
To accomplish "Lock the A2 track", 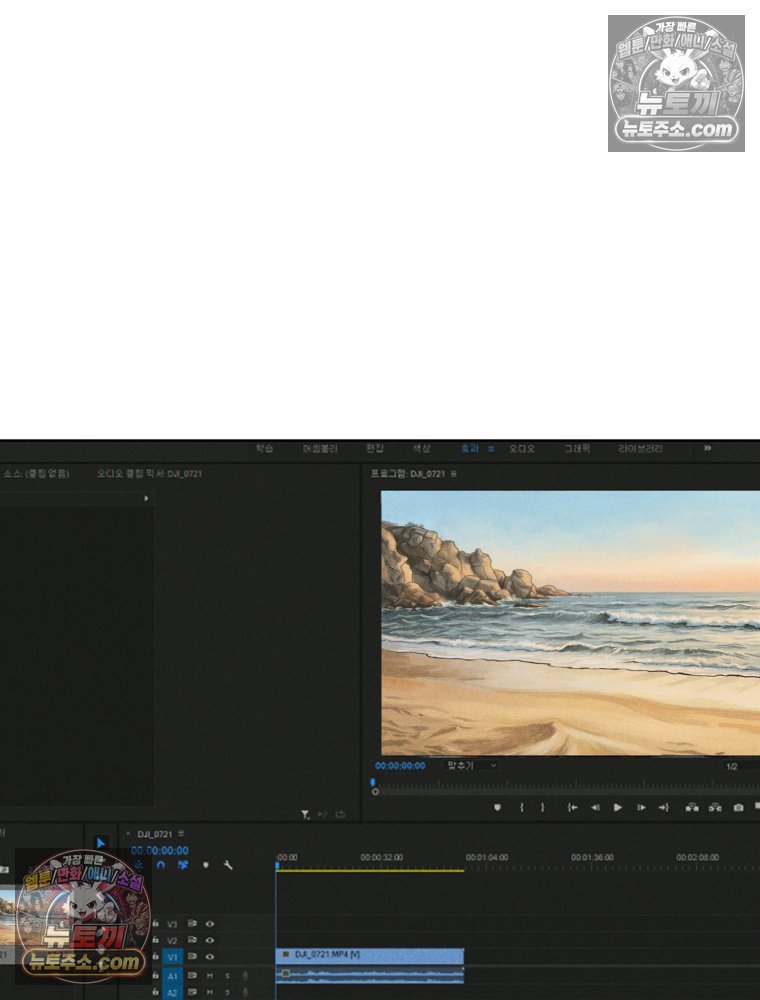I will pos(155,992).
